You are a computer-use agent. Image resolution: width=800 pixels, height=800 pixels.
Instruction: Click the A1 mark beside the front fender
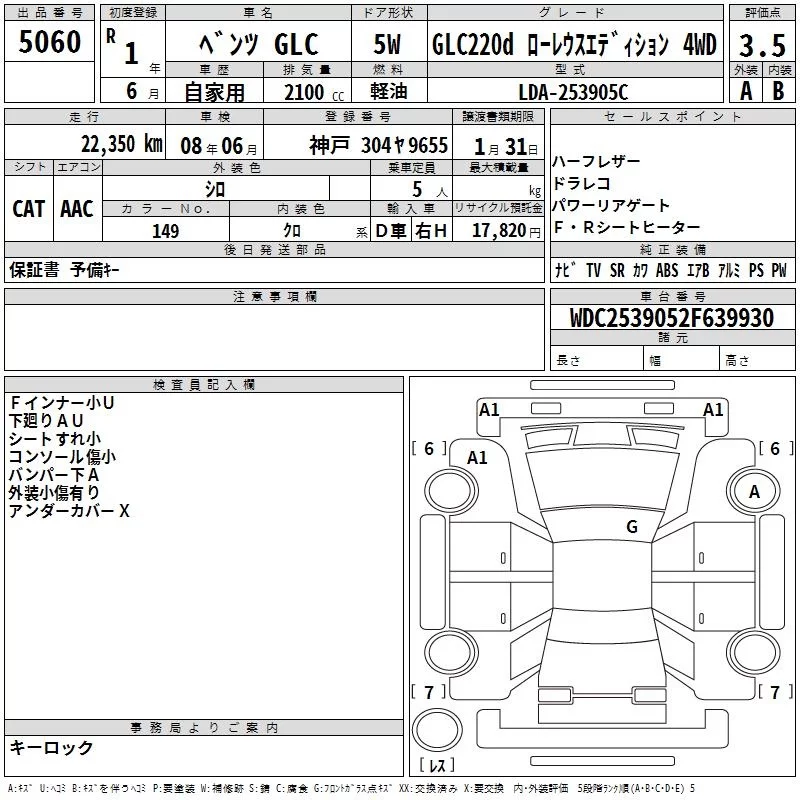(x=477, y=457)
